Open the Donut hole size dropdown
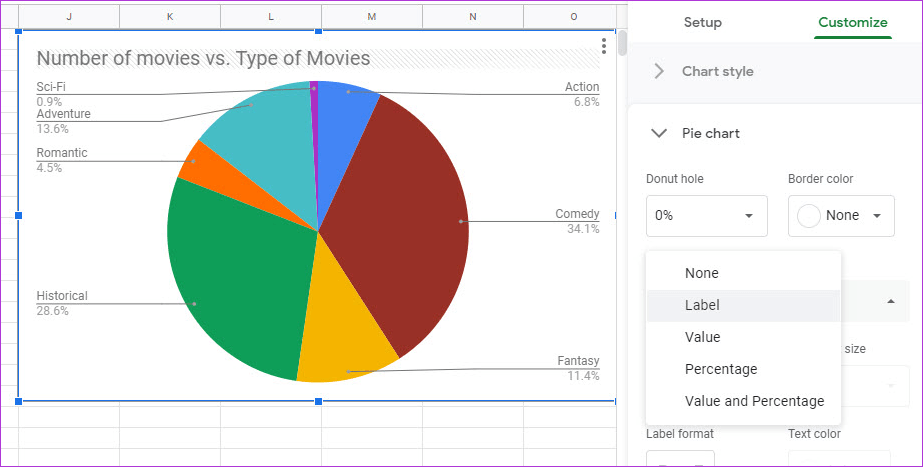 (x=706, y=216)
